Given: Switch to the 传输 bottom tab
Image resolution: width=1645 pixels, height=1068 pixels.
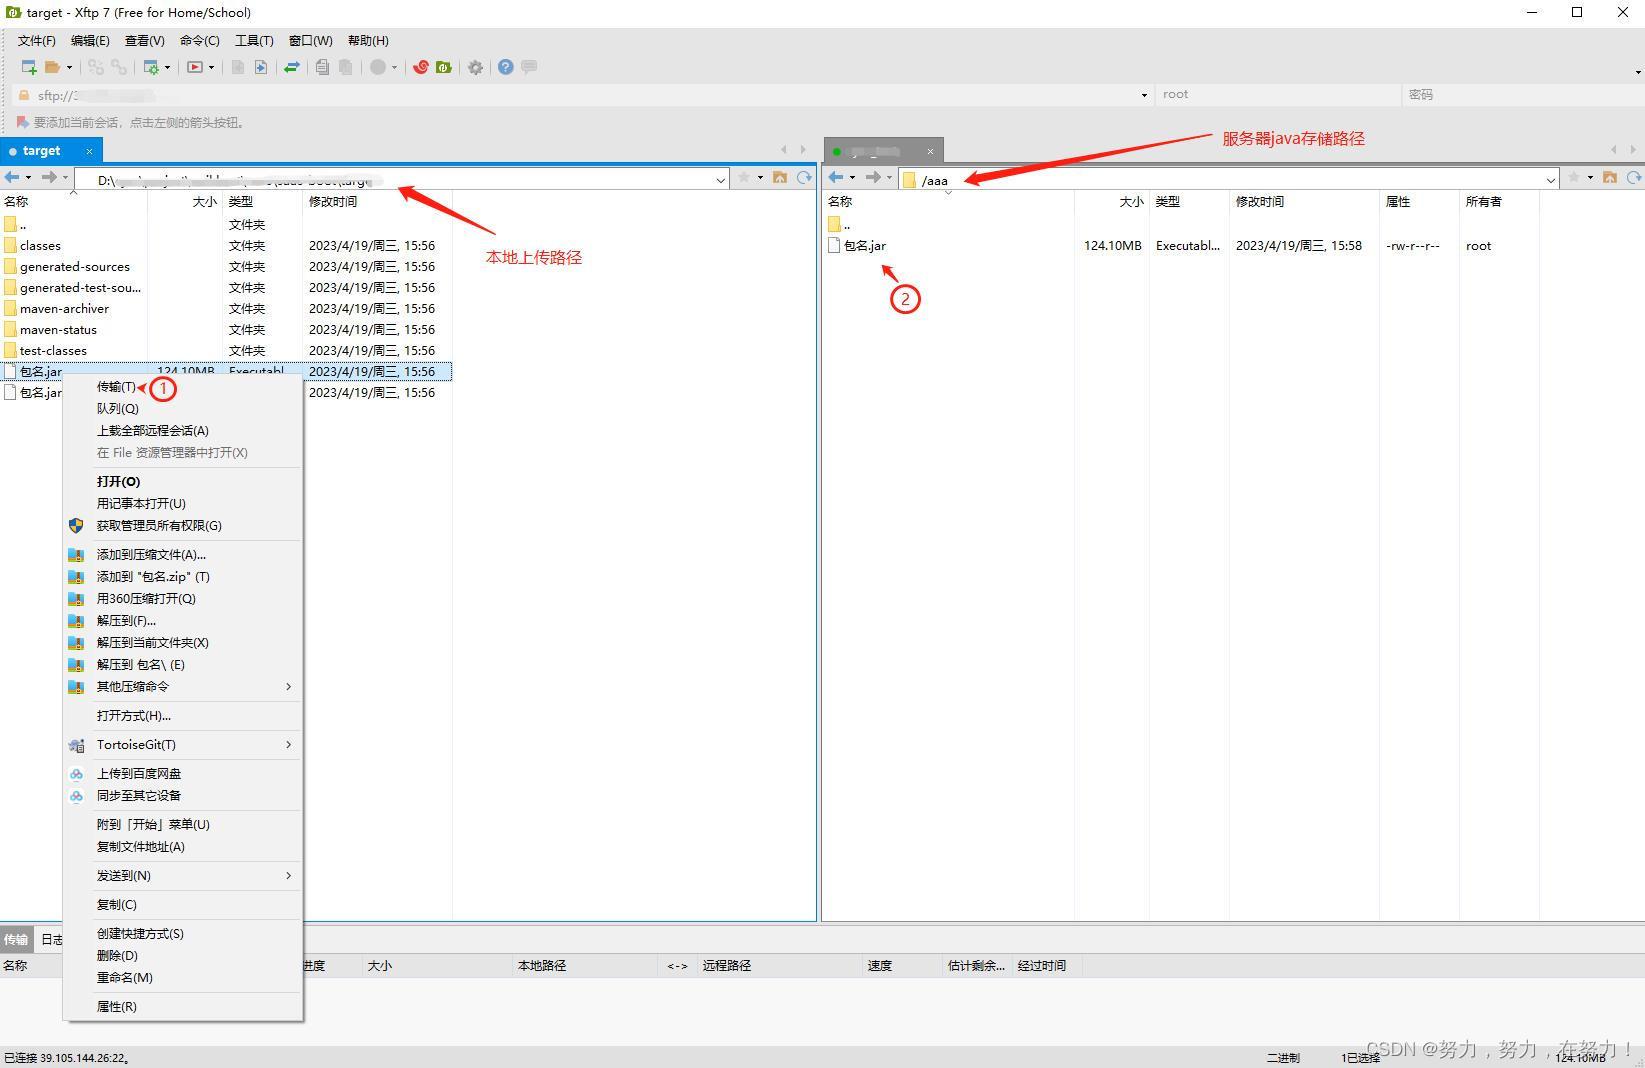Looking at the screenshot, I should tap(16, 939).
